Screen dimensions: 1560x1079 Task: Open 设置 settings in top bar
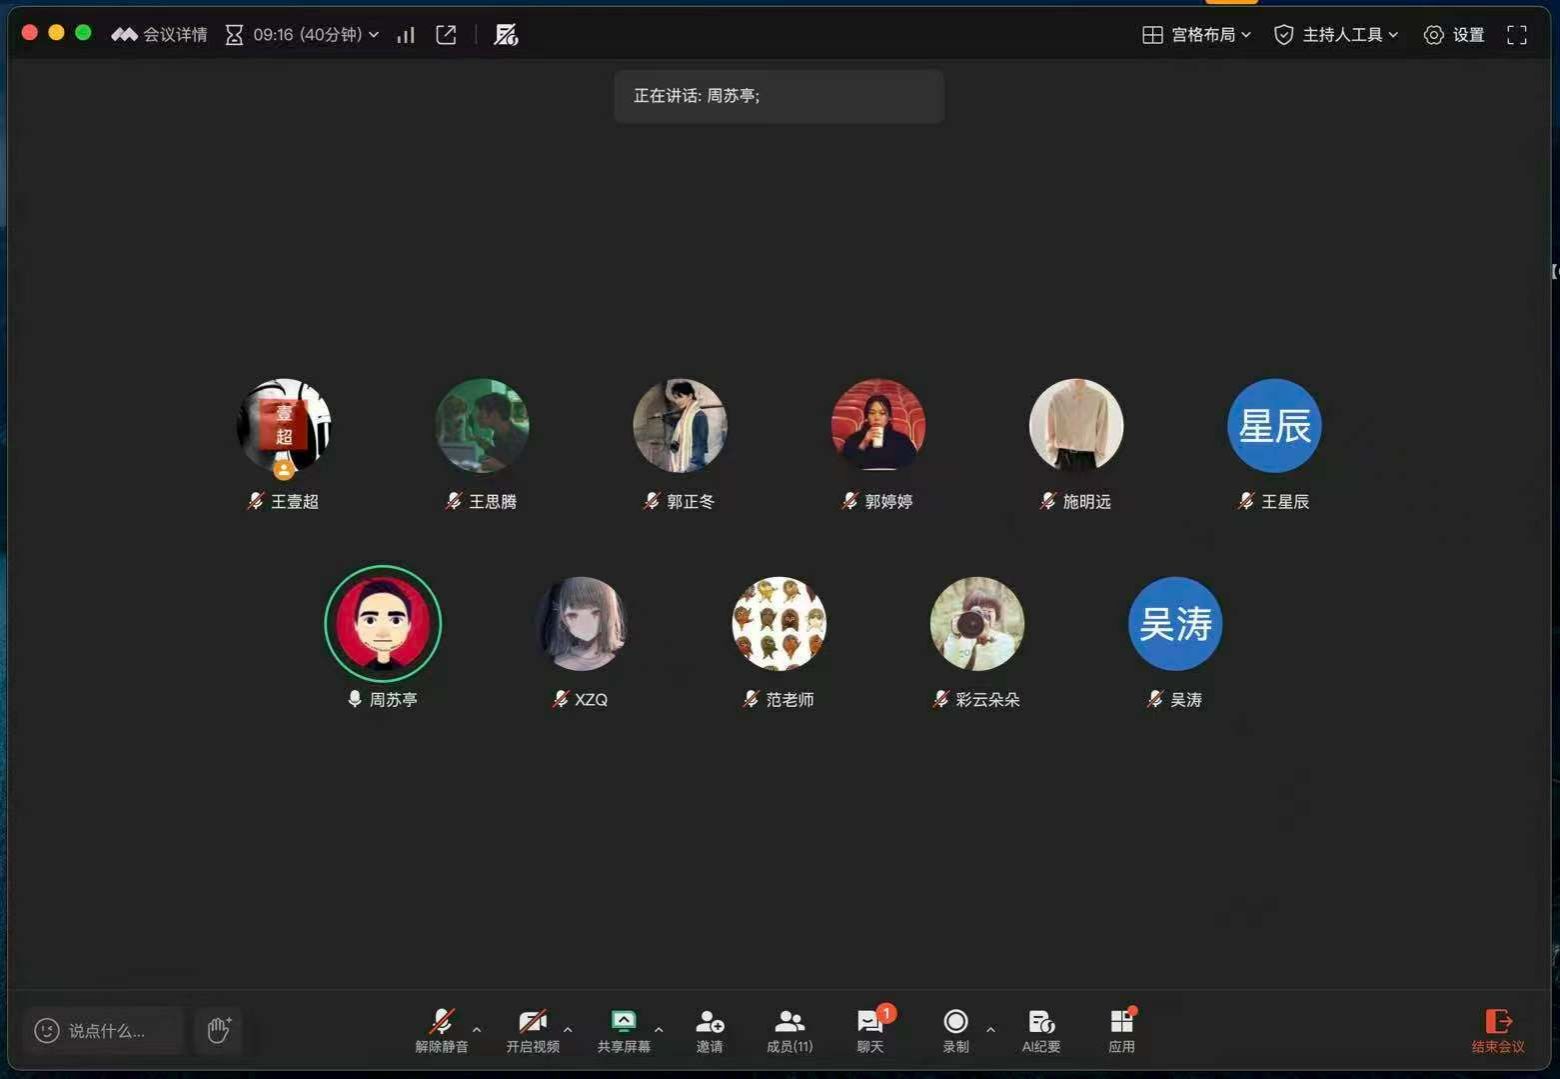click(1454, 35)
